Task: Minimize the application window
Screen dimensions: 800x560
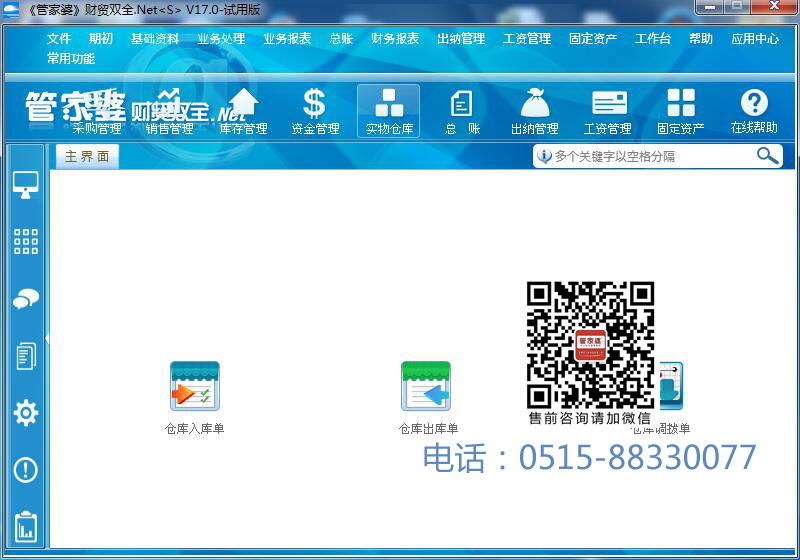Action: (x=710, y=7)
